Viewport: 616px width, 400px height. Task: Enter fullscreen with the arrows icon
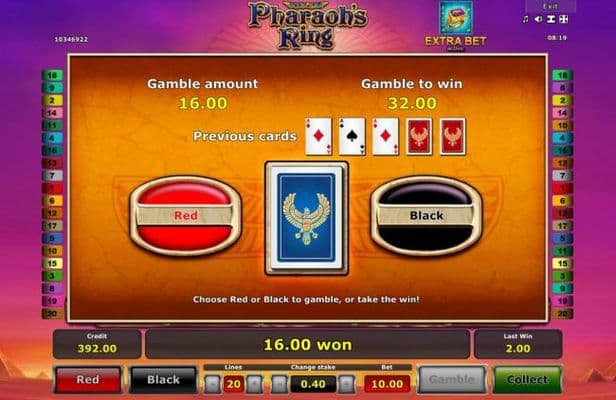coord(564,19)
